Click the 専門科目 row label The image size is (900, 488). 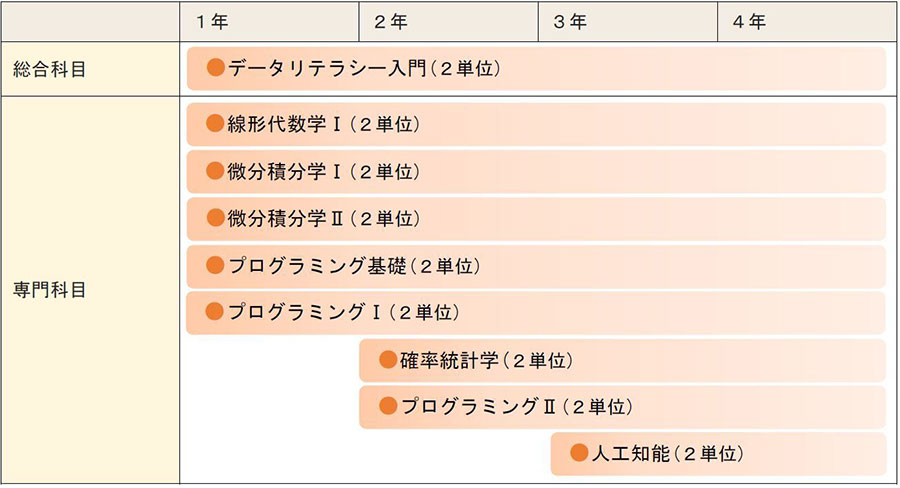click(49, 290)
